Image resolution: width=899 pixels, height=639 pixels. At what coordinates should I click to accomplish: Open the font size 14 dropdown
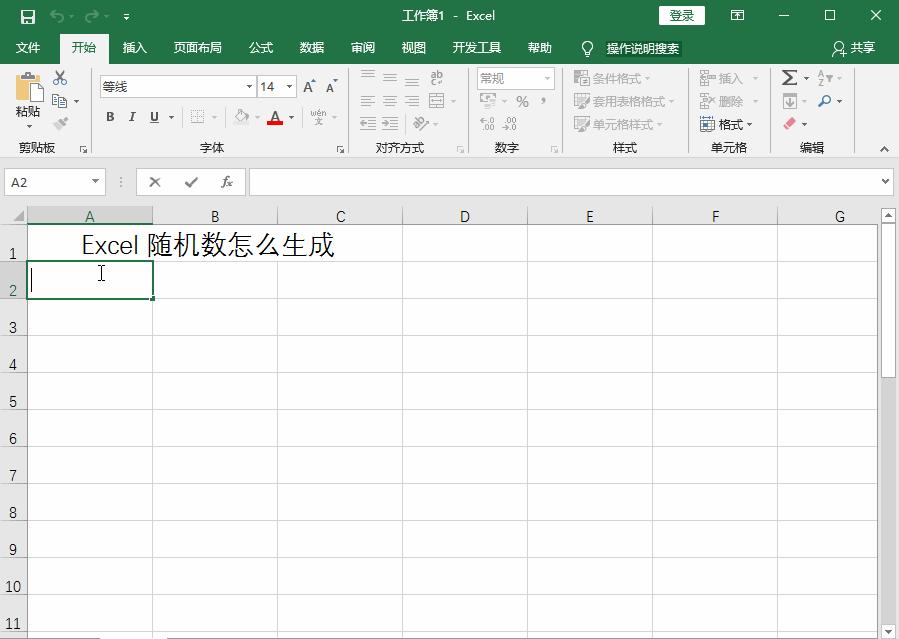290,87
